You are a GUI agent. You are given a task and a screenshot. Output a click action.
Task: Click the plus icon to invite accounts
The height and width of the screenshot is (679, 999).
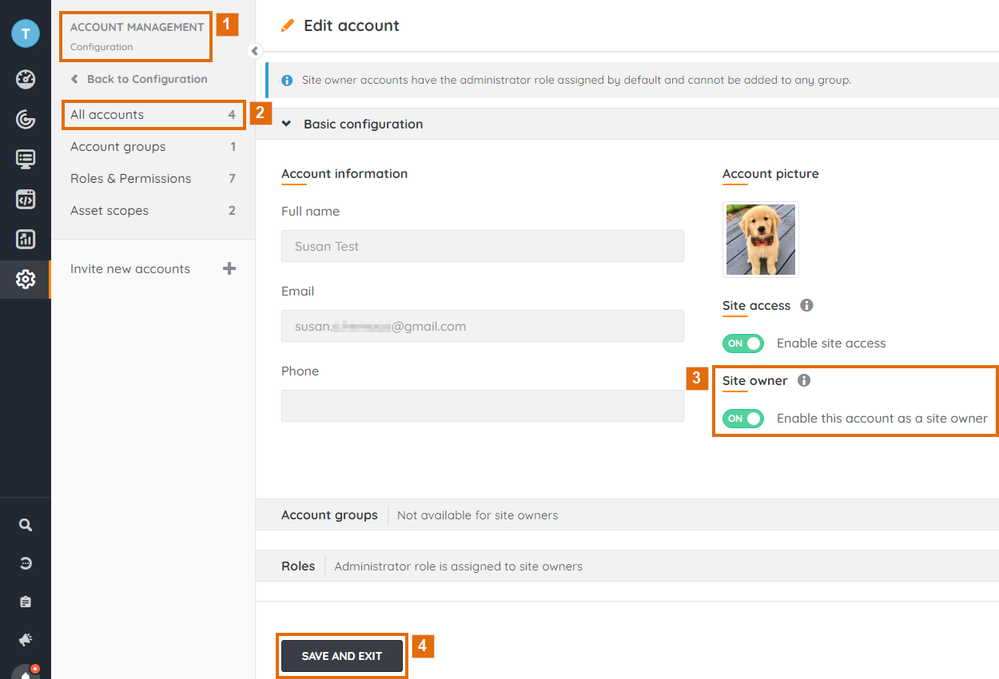tap(229, 269)
